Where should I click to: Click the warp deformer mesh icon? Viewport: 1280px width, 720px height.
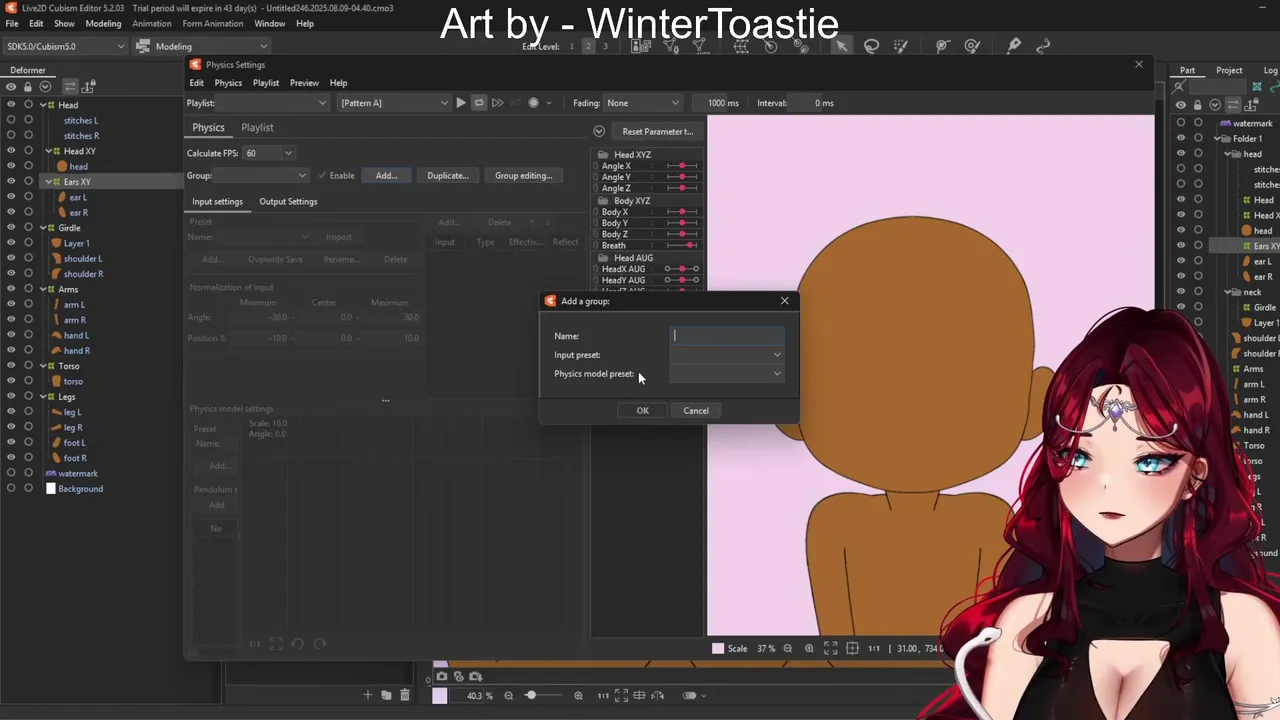[741, 46]
